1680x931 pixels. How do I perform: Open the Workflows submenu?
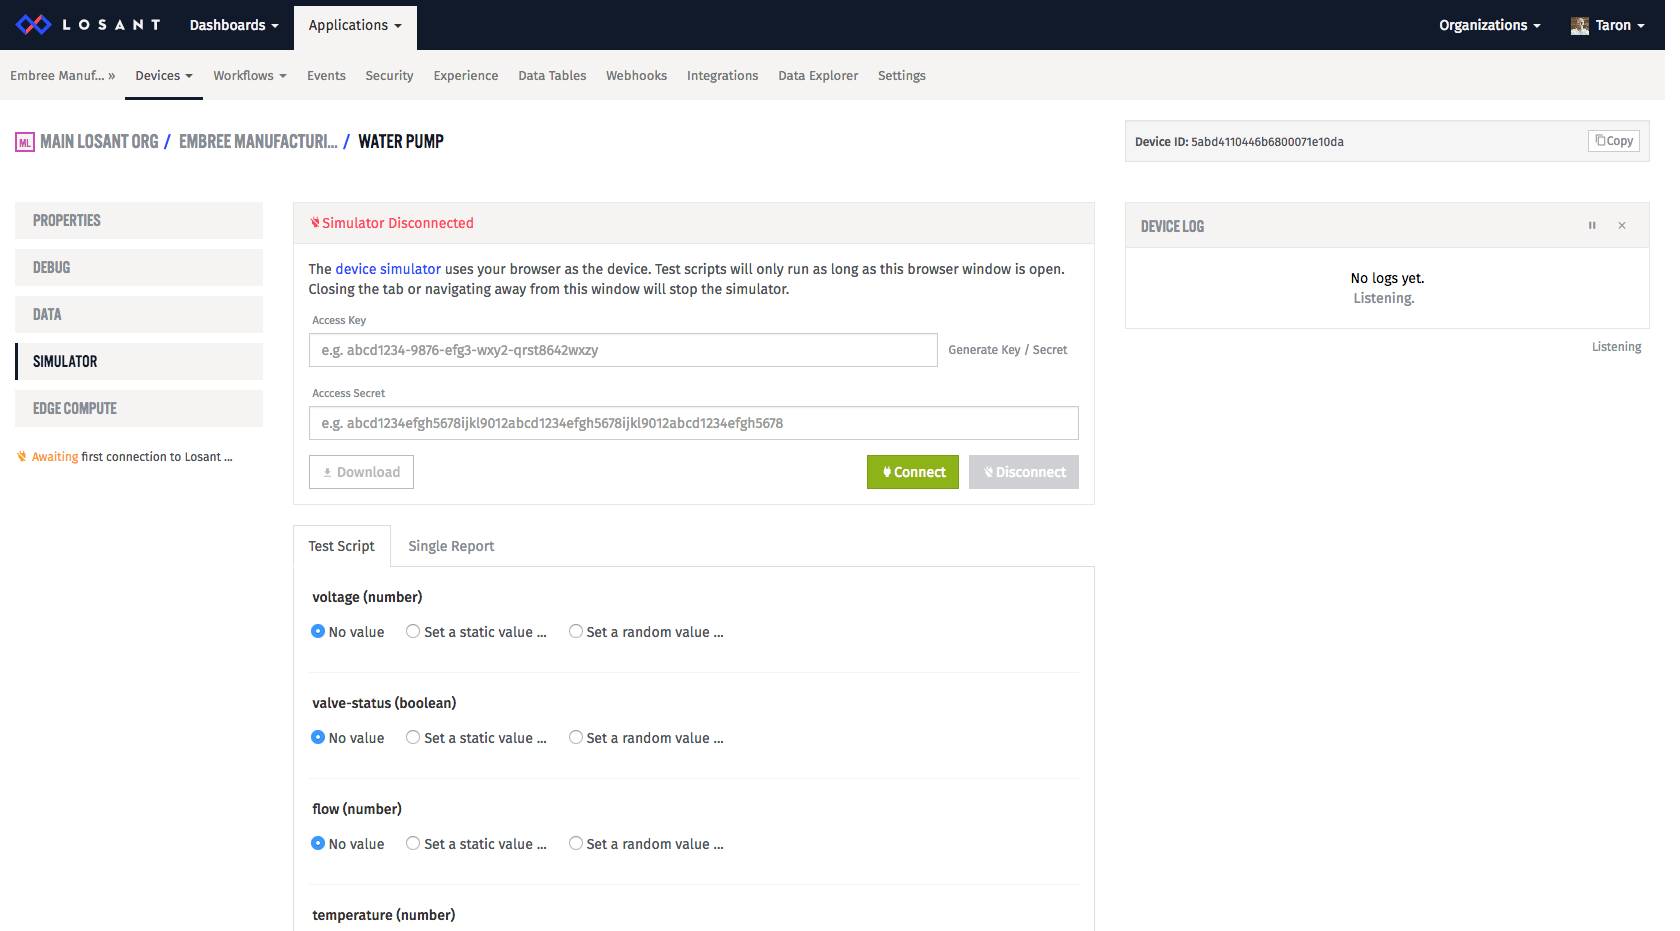pos(250,76)
